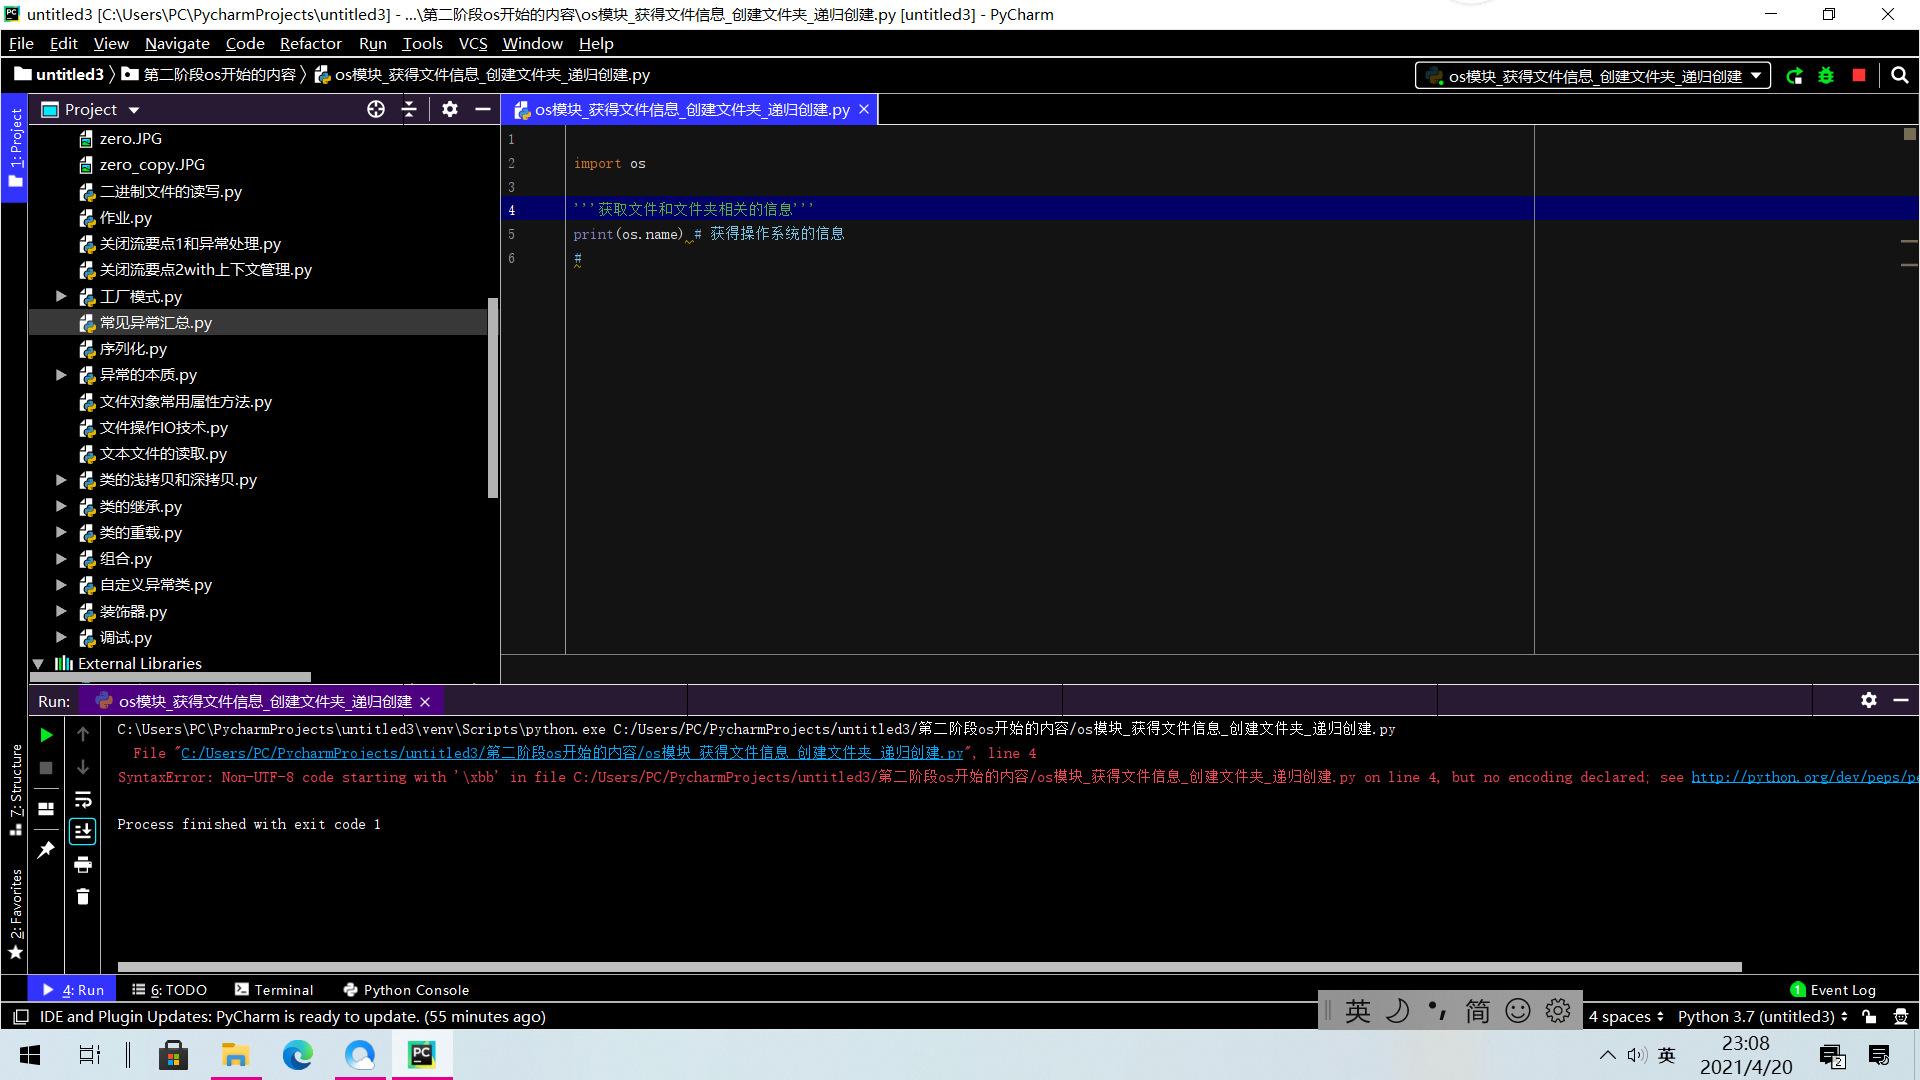Click the rerun icon in top toolbar

click(x=1794, y=76)
